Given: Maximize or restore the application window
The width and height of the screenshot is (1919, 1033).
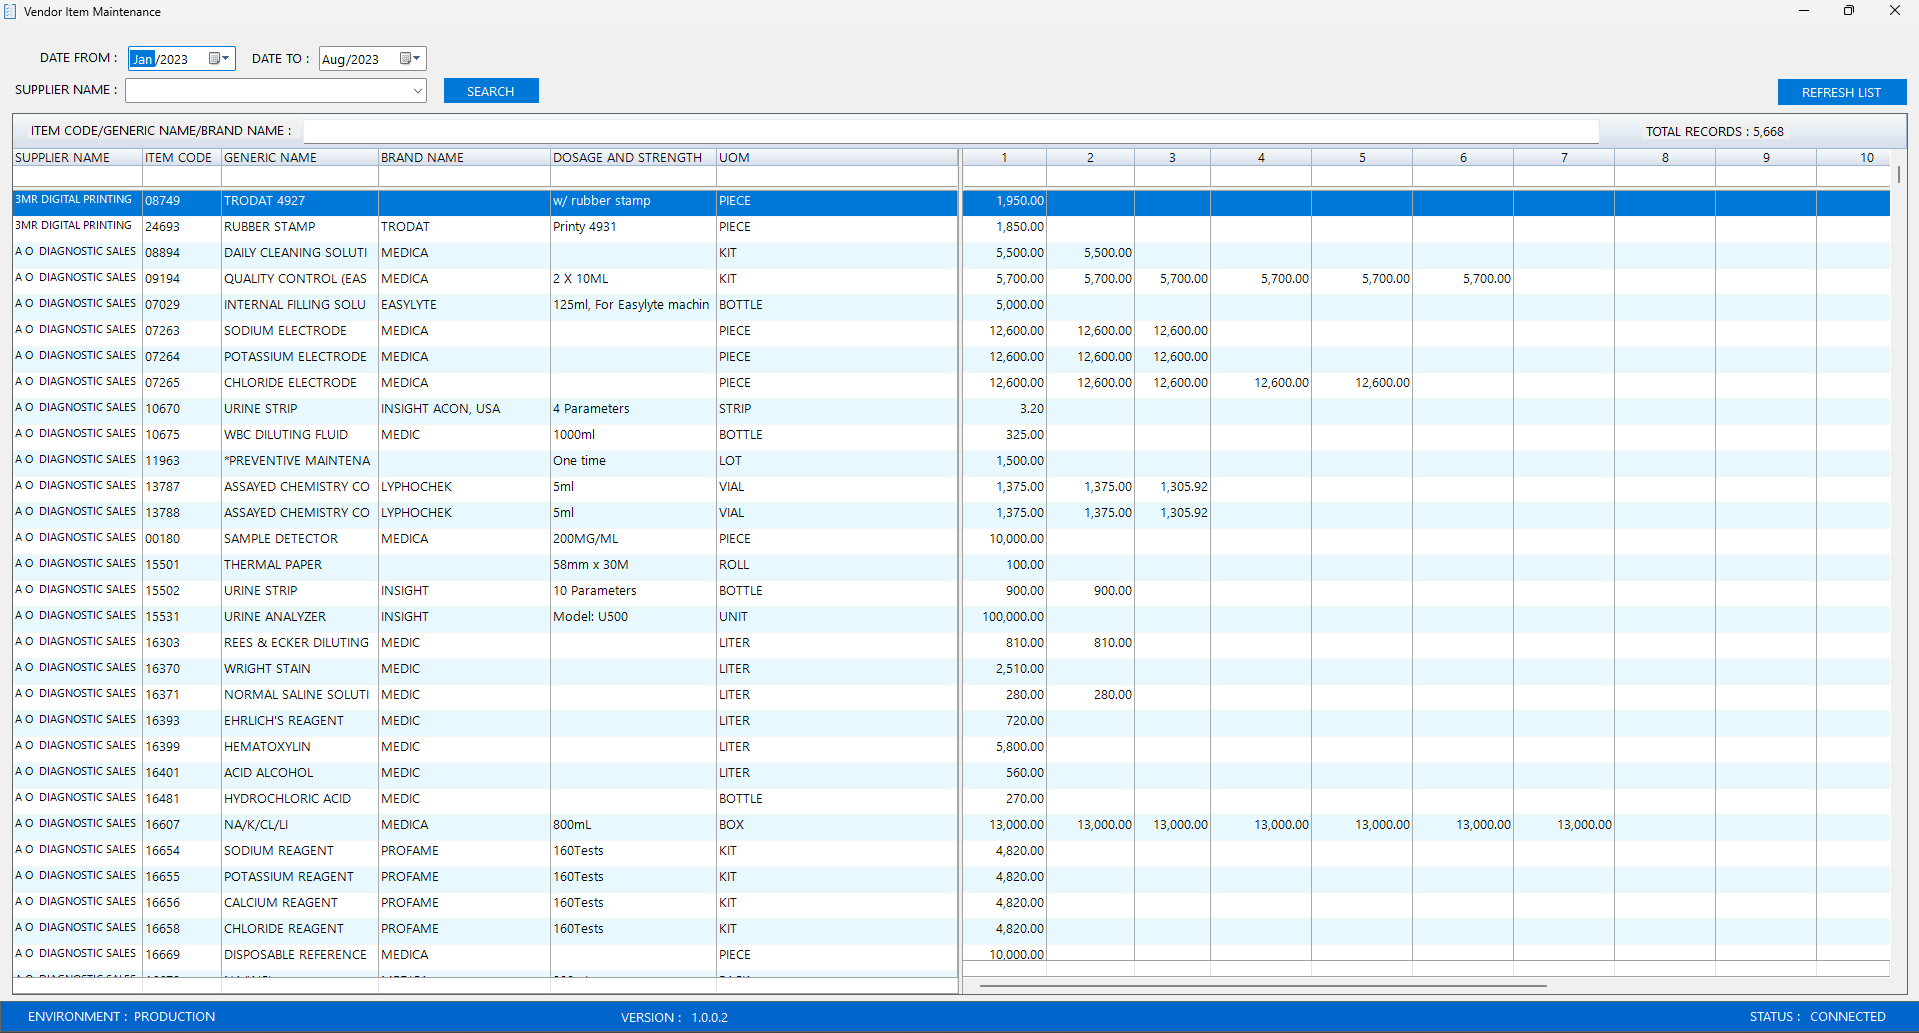Looking at the screenshot, I should coord(1848,11).
